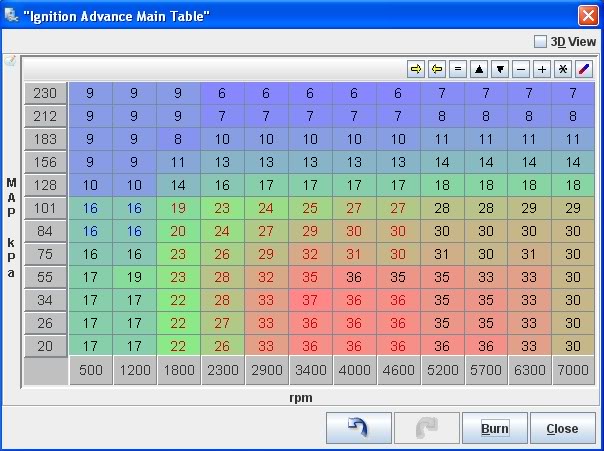Select the cell with value 25

click(x=310, y=208)
